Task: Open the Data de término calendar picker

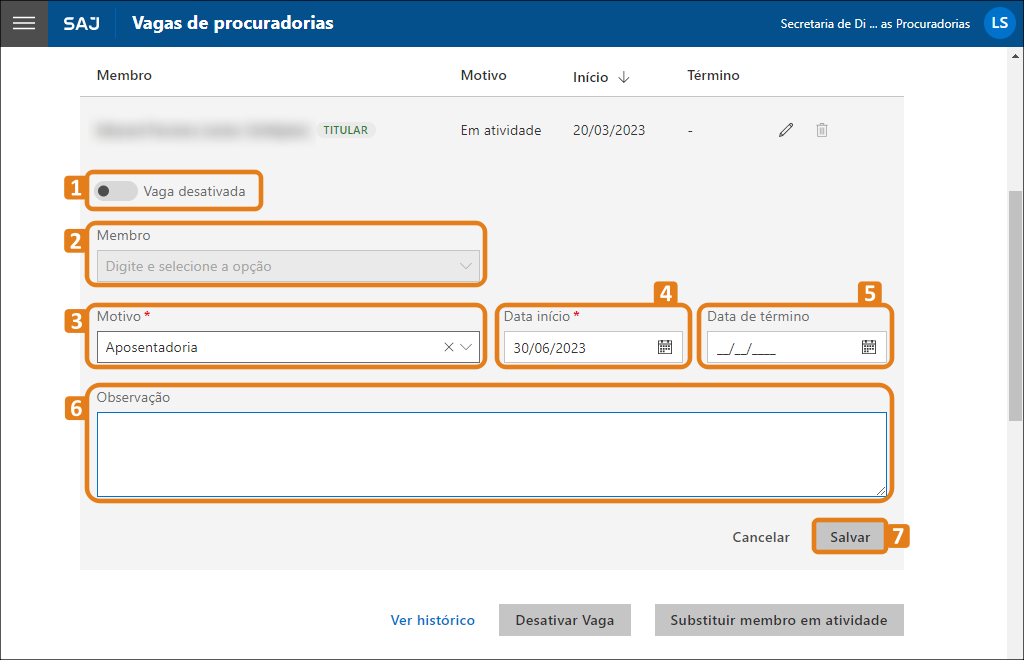Action: click(x=869, y=347)
